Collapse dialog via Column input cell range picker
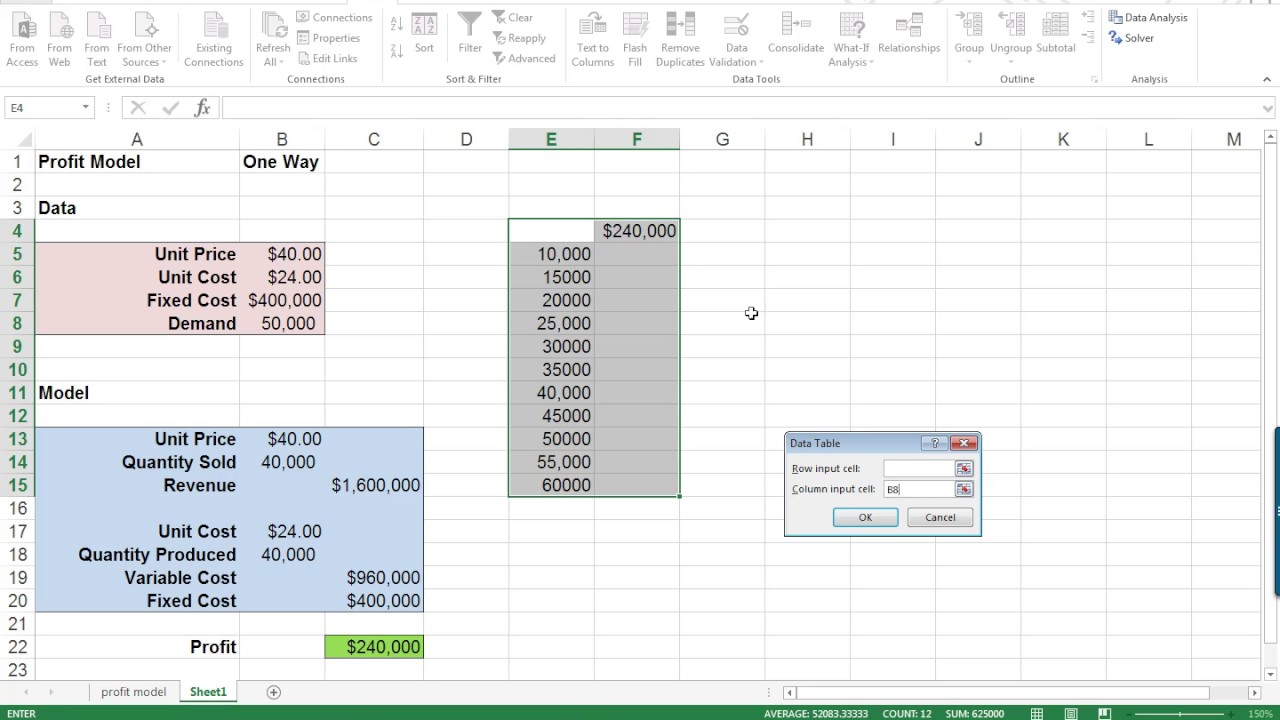1280x720 pixels. [x=964, y=489]
